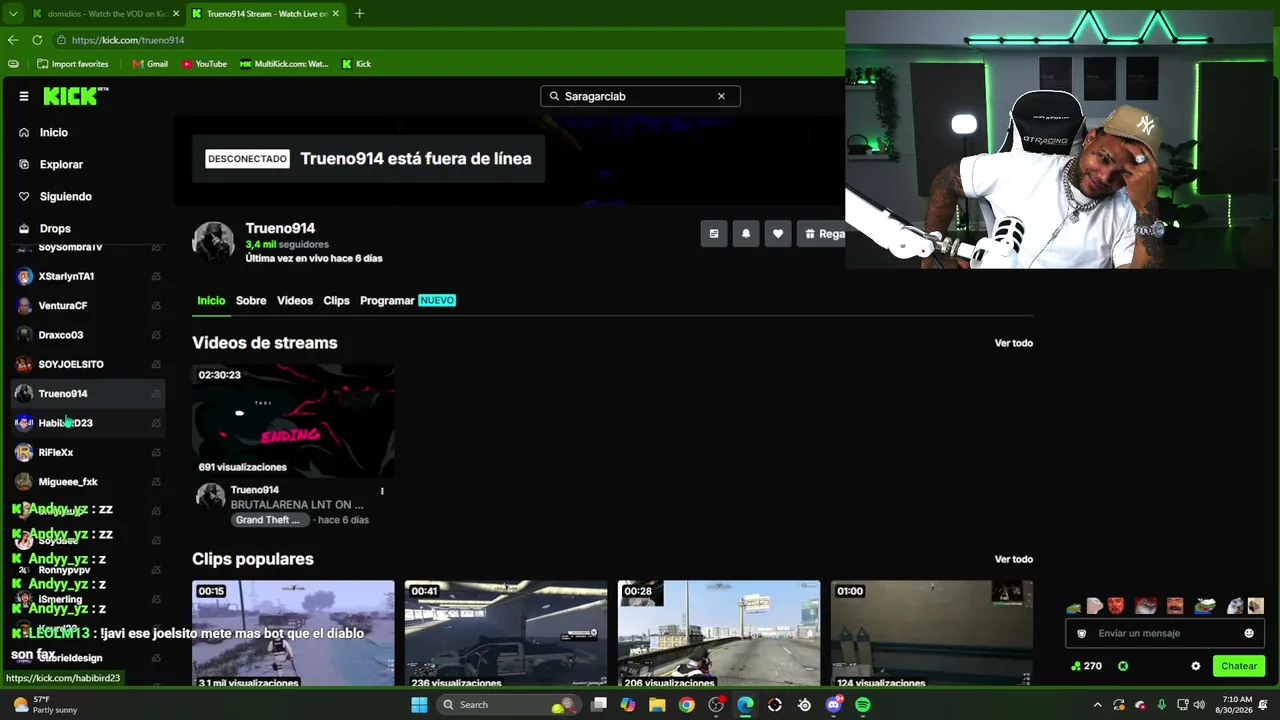Click the chat-panel icon button beside the bell

click(713, 234)
